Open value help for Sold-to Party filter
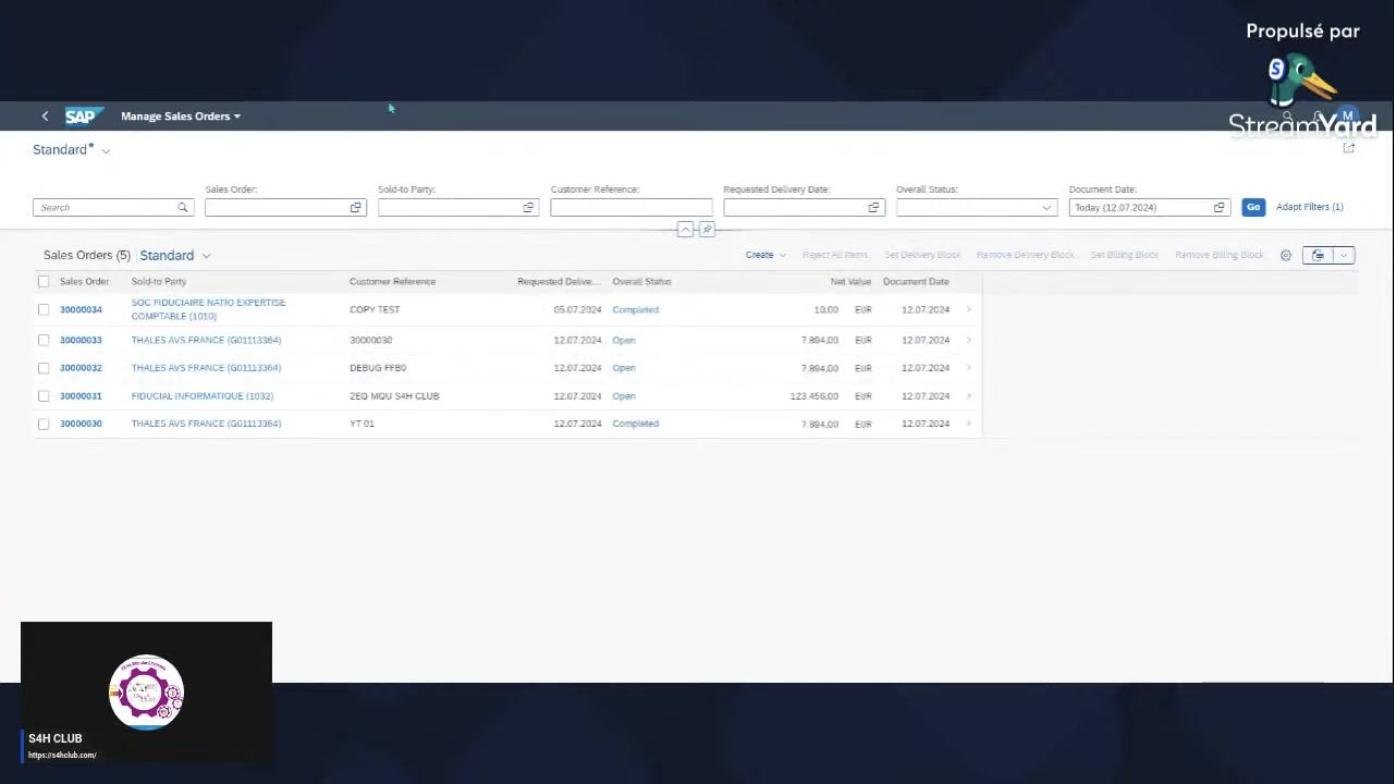This screenshot has height=784, width=1394. [528, 208]
